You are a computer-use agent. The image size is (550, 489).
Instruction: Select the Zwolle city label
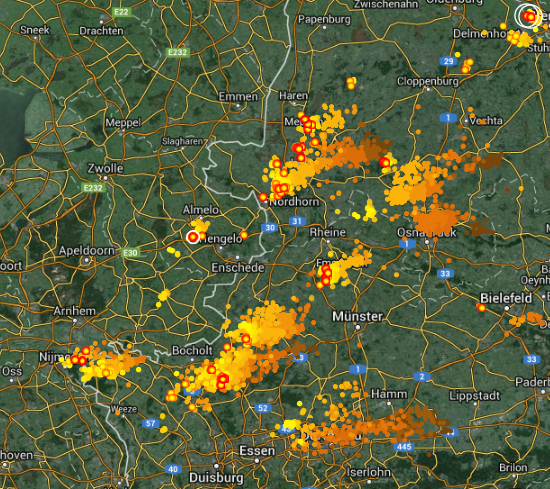click(105, 168)
